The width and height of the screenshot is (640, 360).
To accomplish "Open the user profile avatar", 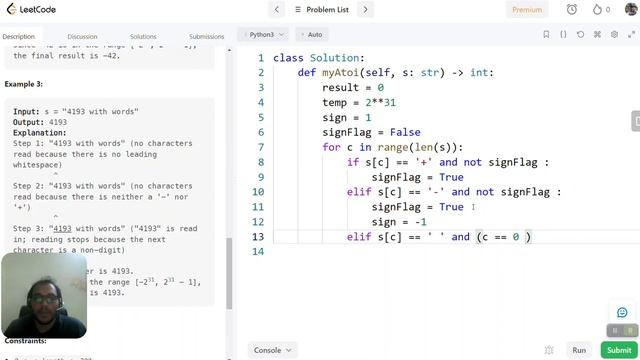I will 631,9.
